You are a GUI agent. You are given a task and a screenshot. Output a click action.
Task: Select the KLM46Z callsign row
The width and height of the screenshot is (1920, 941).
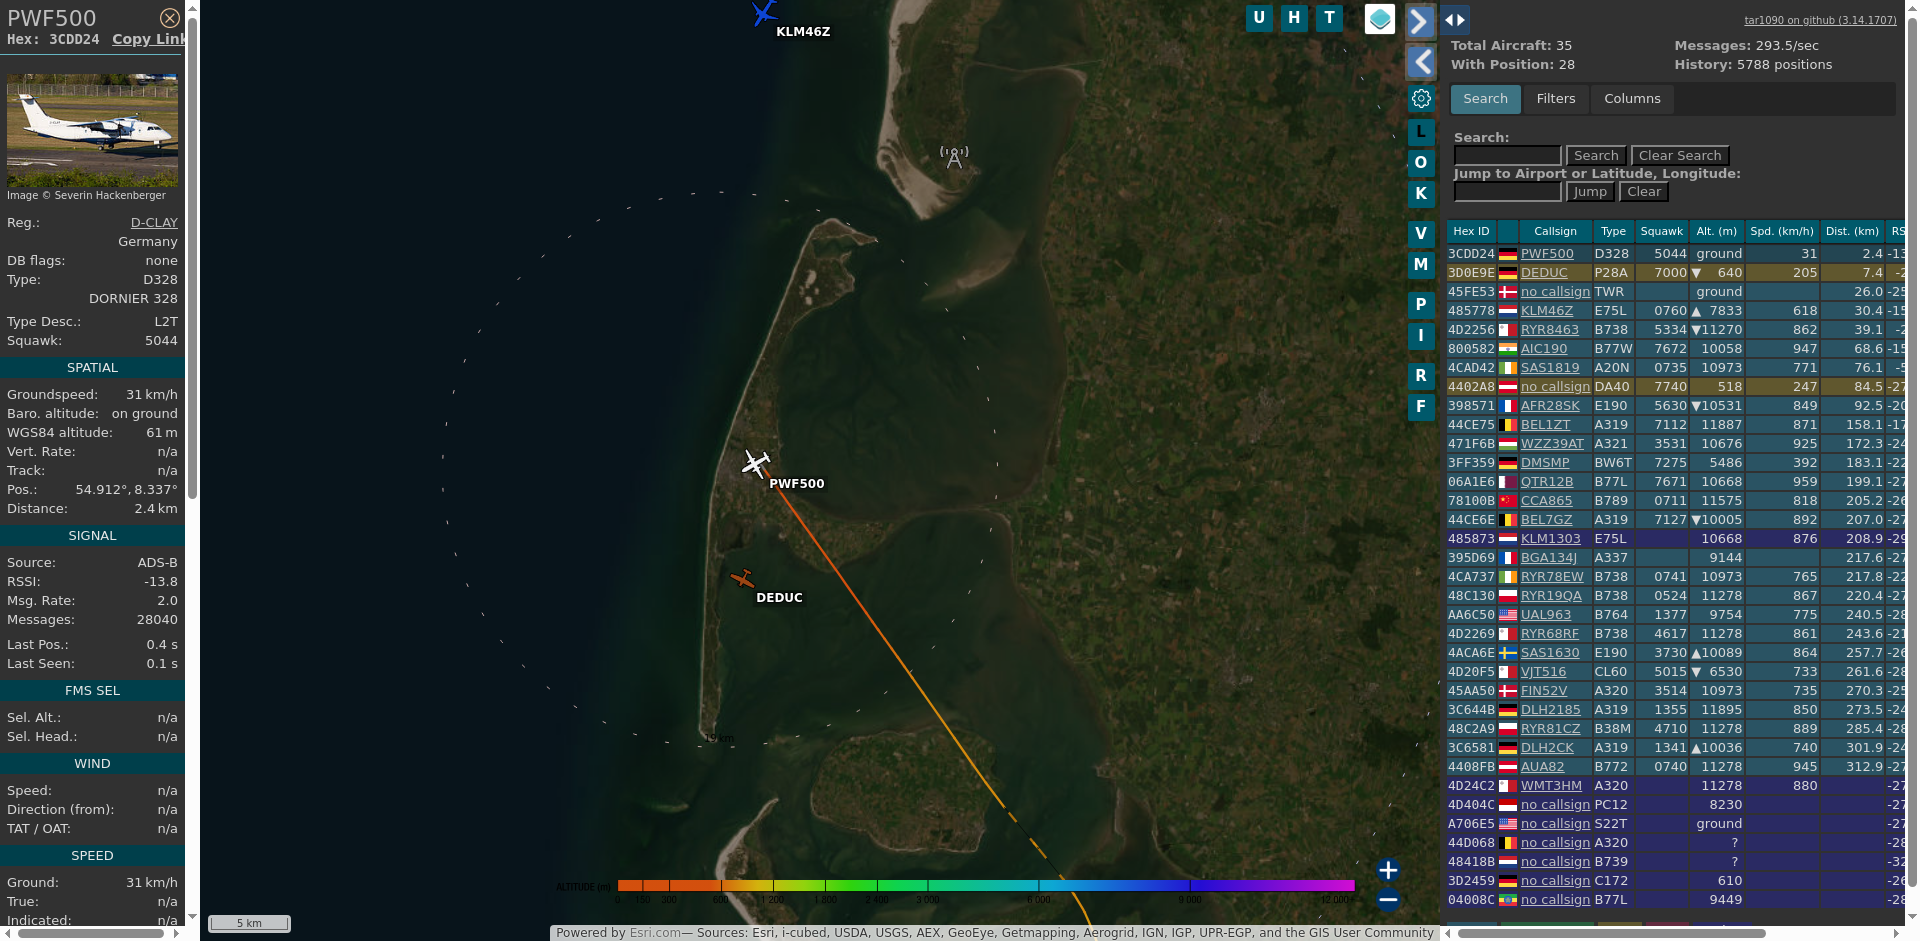click(1547, 311)
